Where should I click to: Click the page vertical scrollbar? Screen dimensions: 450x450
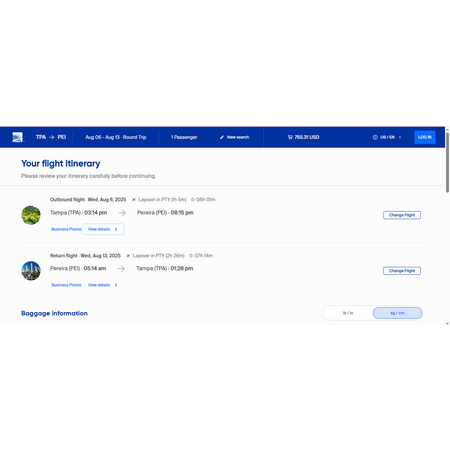pos(447,162)
